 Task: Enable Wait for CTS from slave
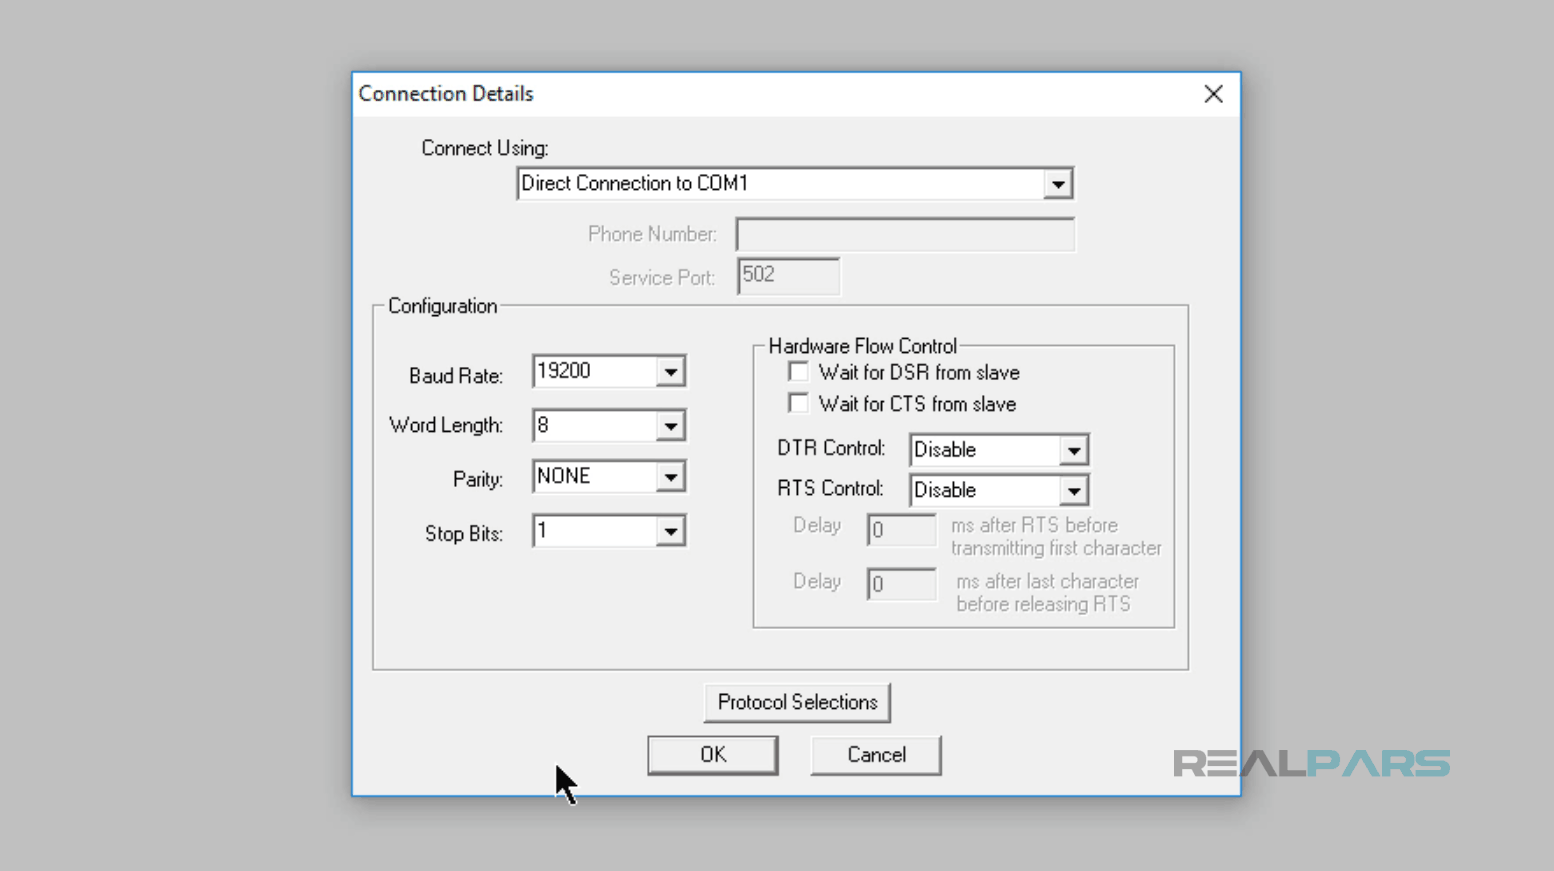(798, 402)
